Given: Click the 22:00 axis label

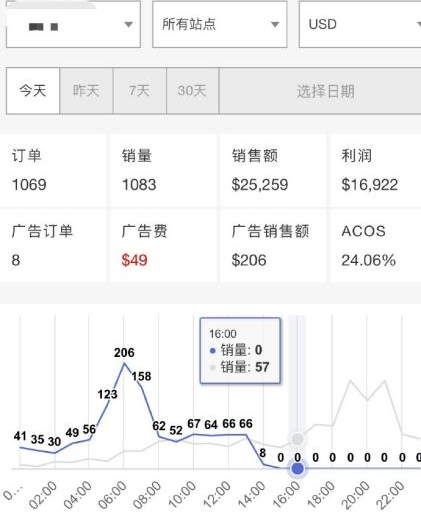Looking at the screenshot, I should (391, 494).
